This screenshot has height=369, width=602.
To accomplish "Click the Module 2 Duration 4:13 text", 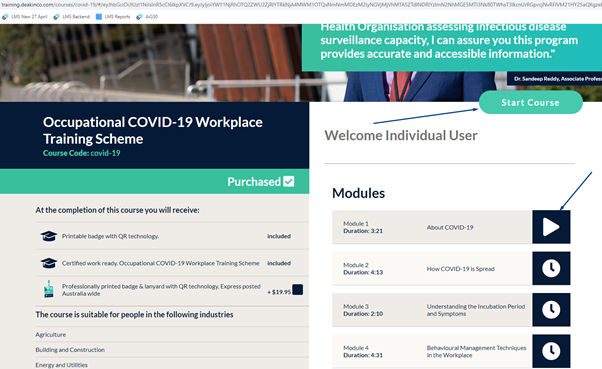I will tap(363, 268).
